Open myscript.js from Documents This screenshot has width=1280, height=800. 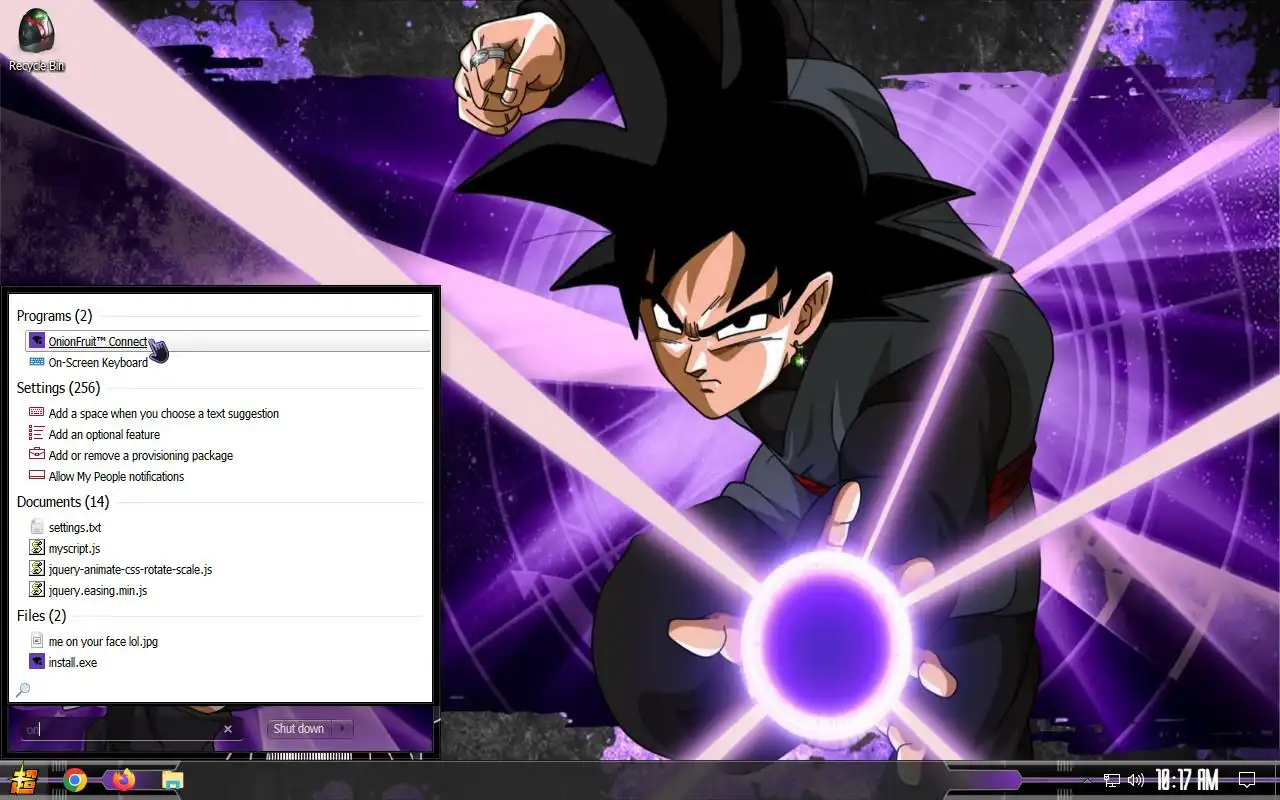[x=74, y=548]
